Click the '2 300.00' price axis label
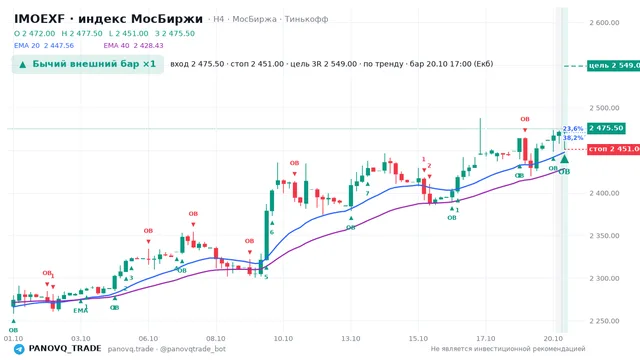The width and height of the screenshot is (640, 360). pyautogui.click(x=604, y=278)
